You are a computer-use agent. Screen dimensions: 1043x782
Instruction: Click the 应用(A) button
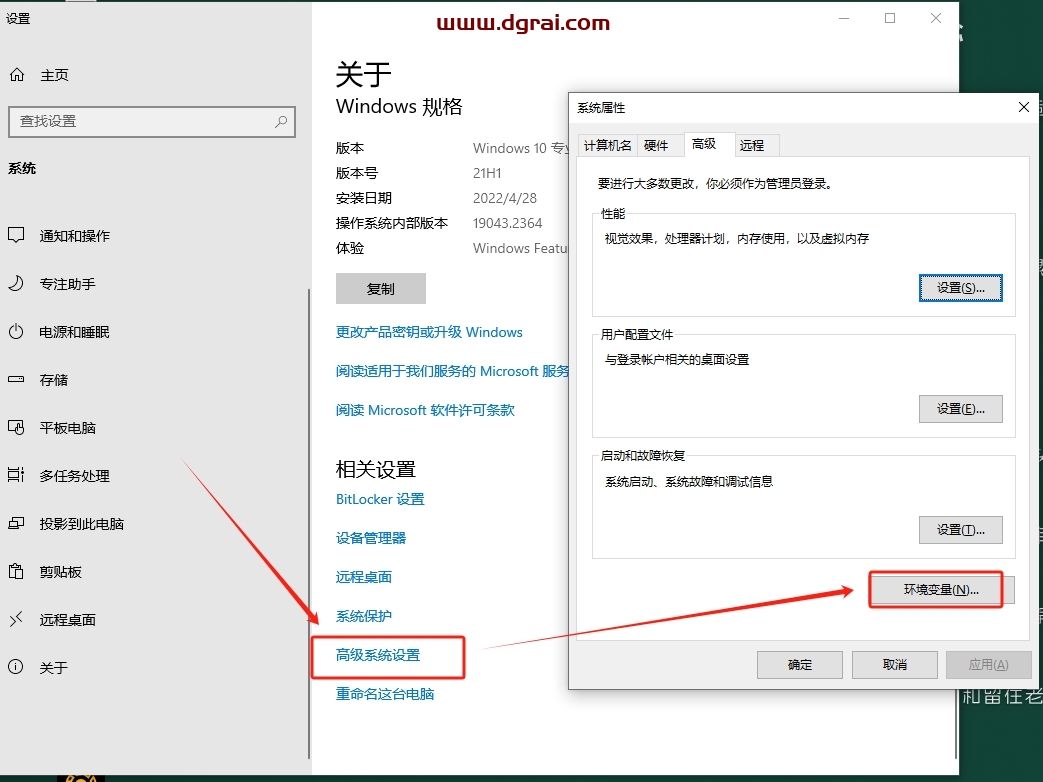point(988,664)
